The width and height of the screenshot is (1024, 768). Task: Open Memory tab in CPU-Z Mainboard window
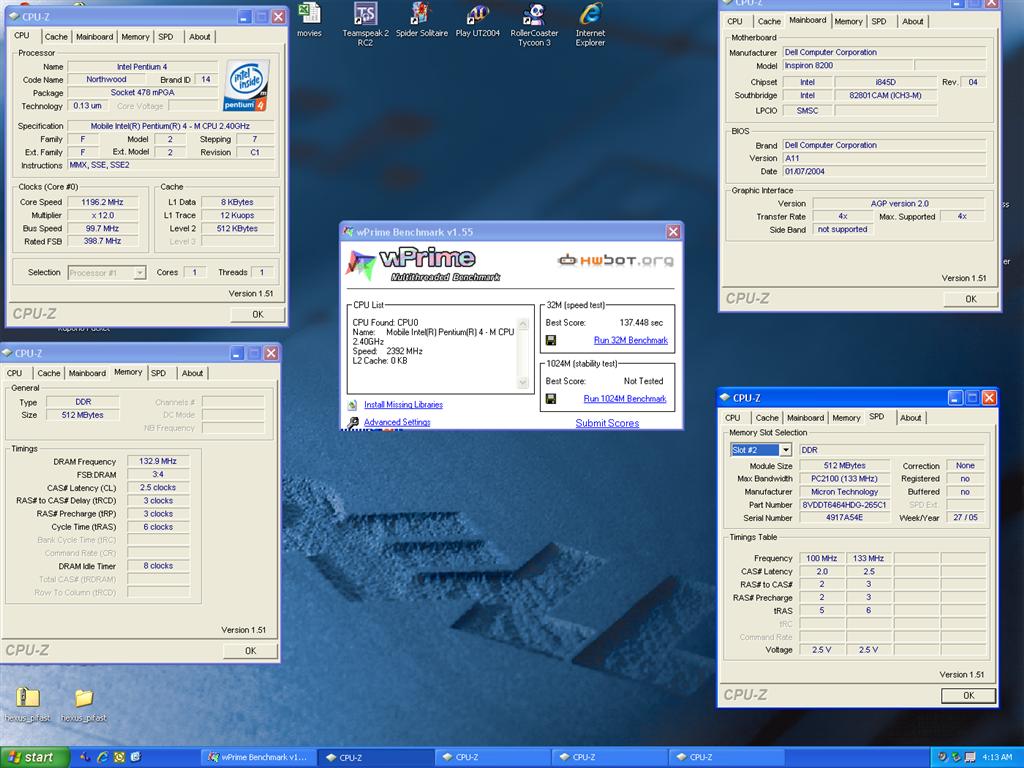848,21
